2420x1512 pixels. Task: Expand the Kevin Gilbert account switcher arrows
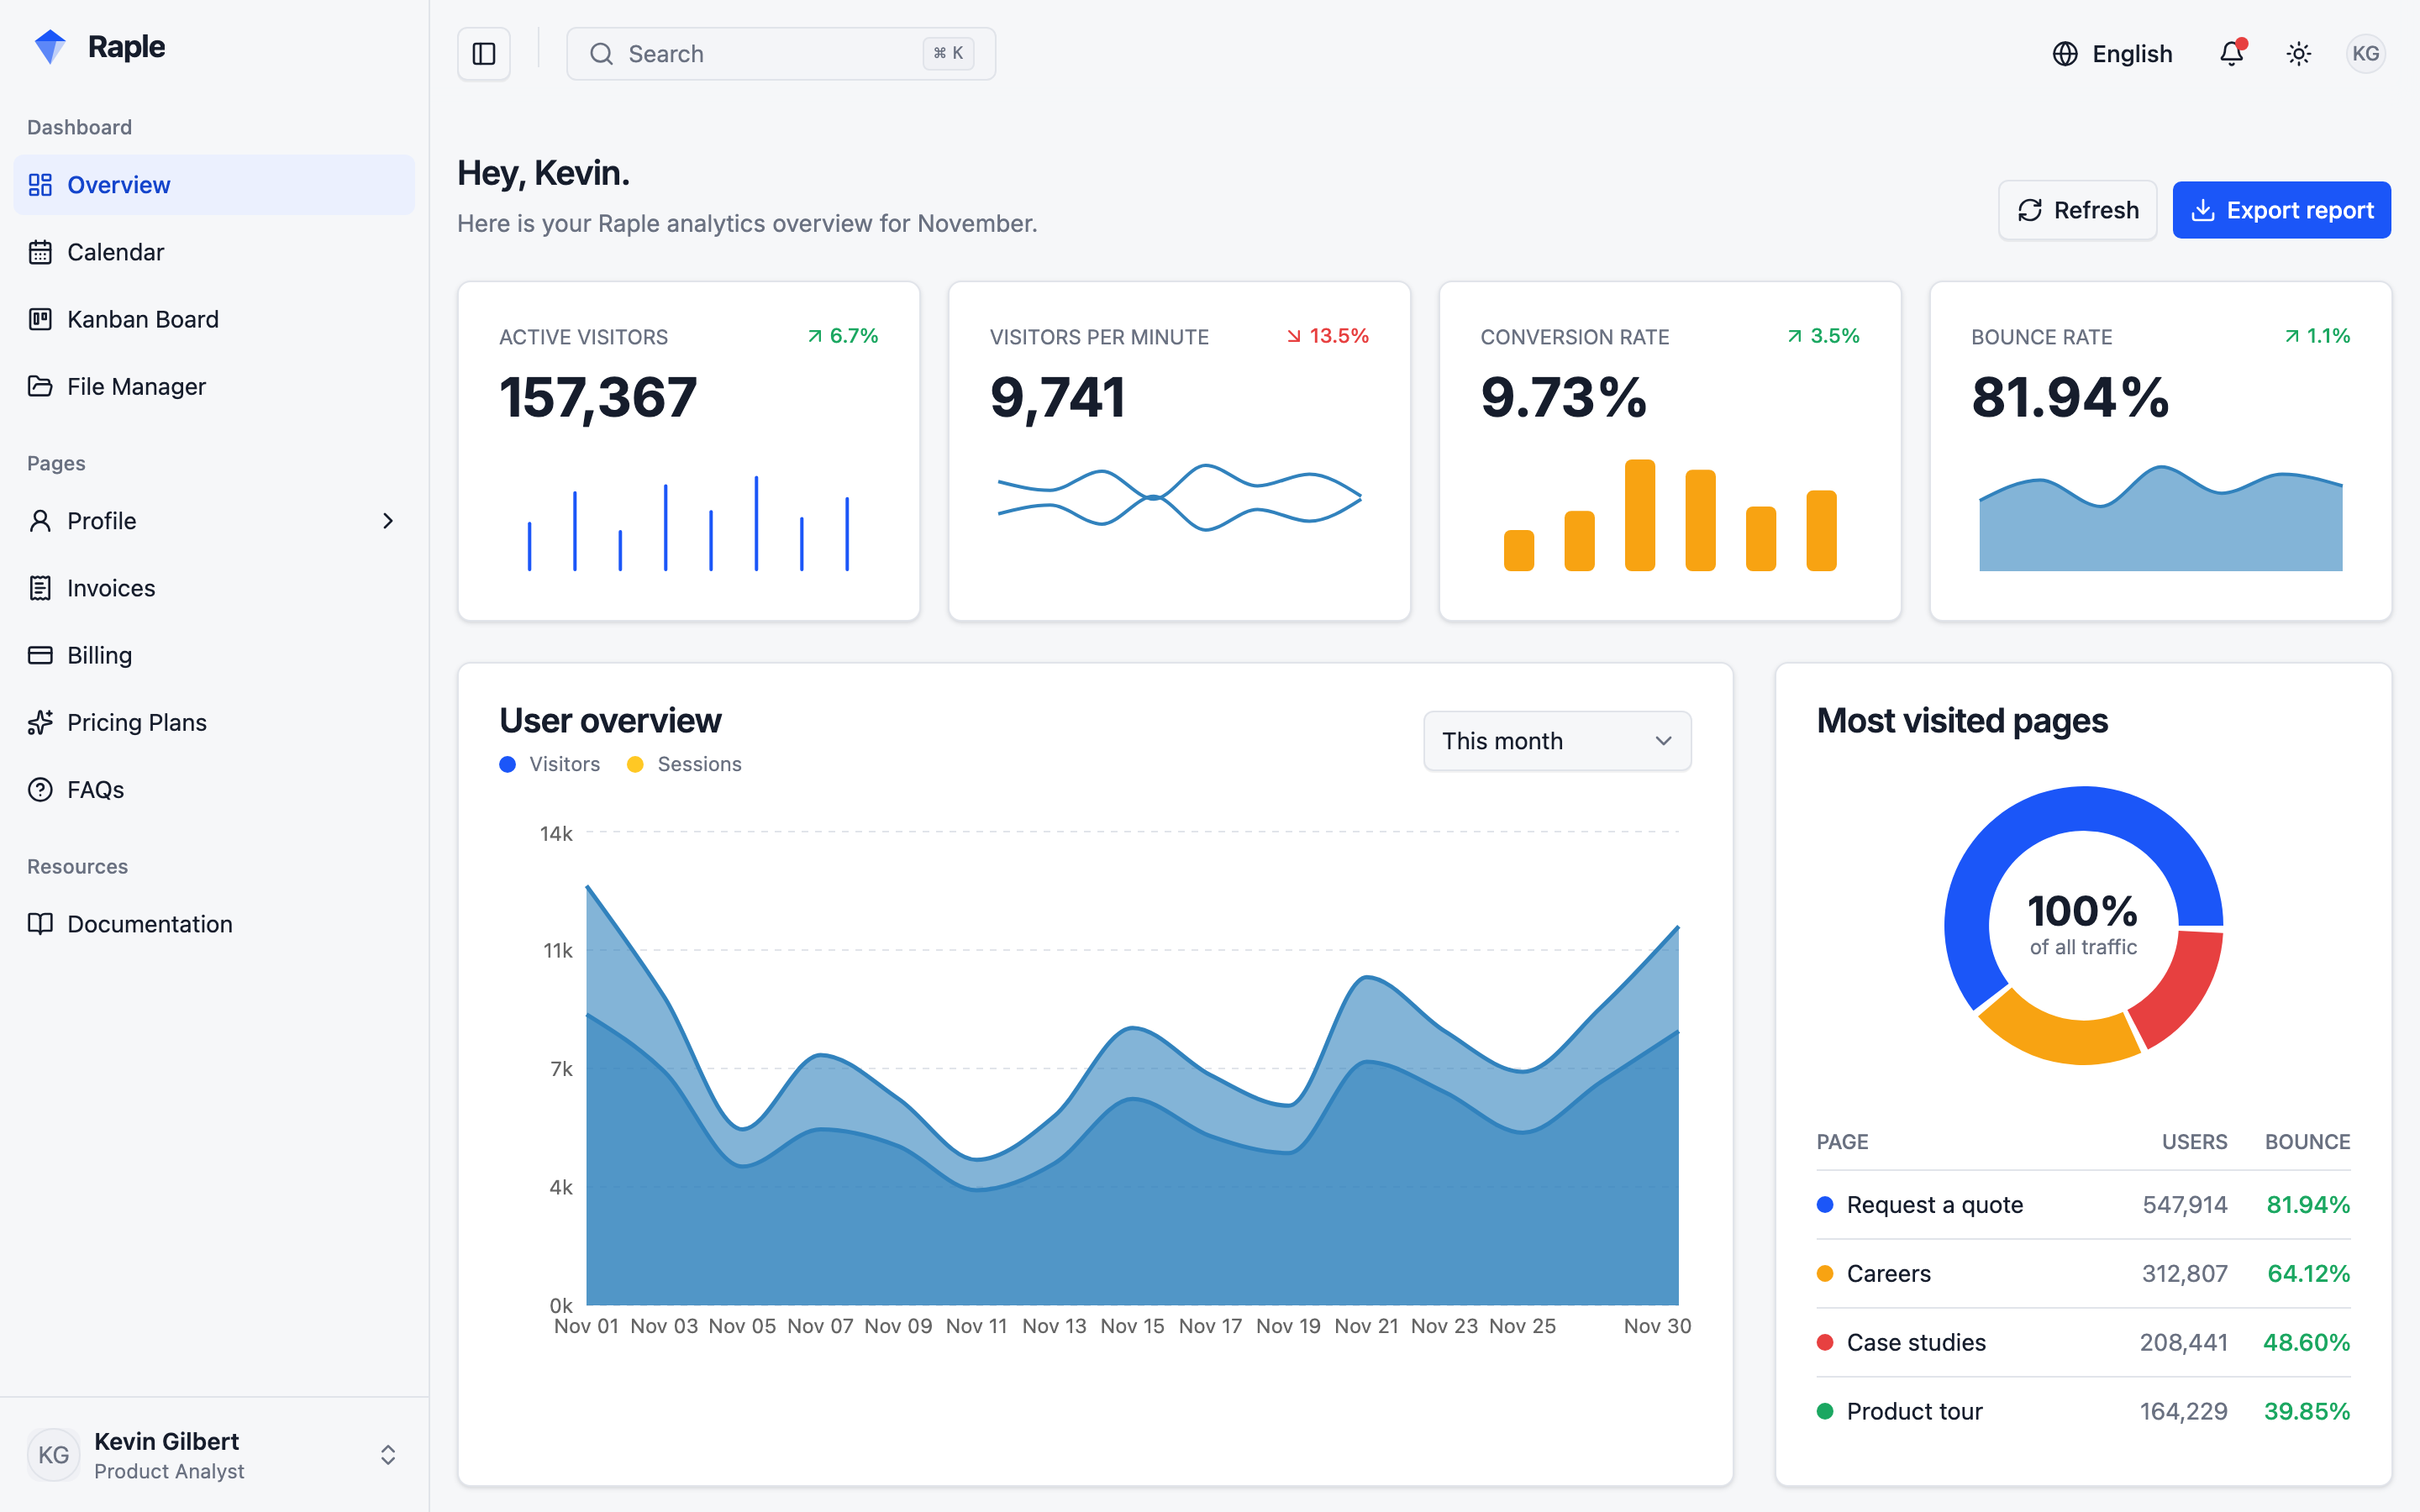click(x=388, y=1454)
